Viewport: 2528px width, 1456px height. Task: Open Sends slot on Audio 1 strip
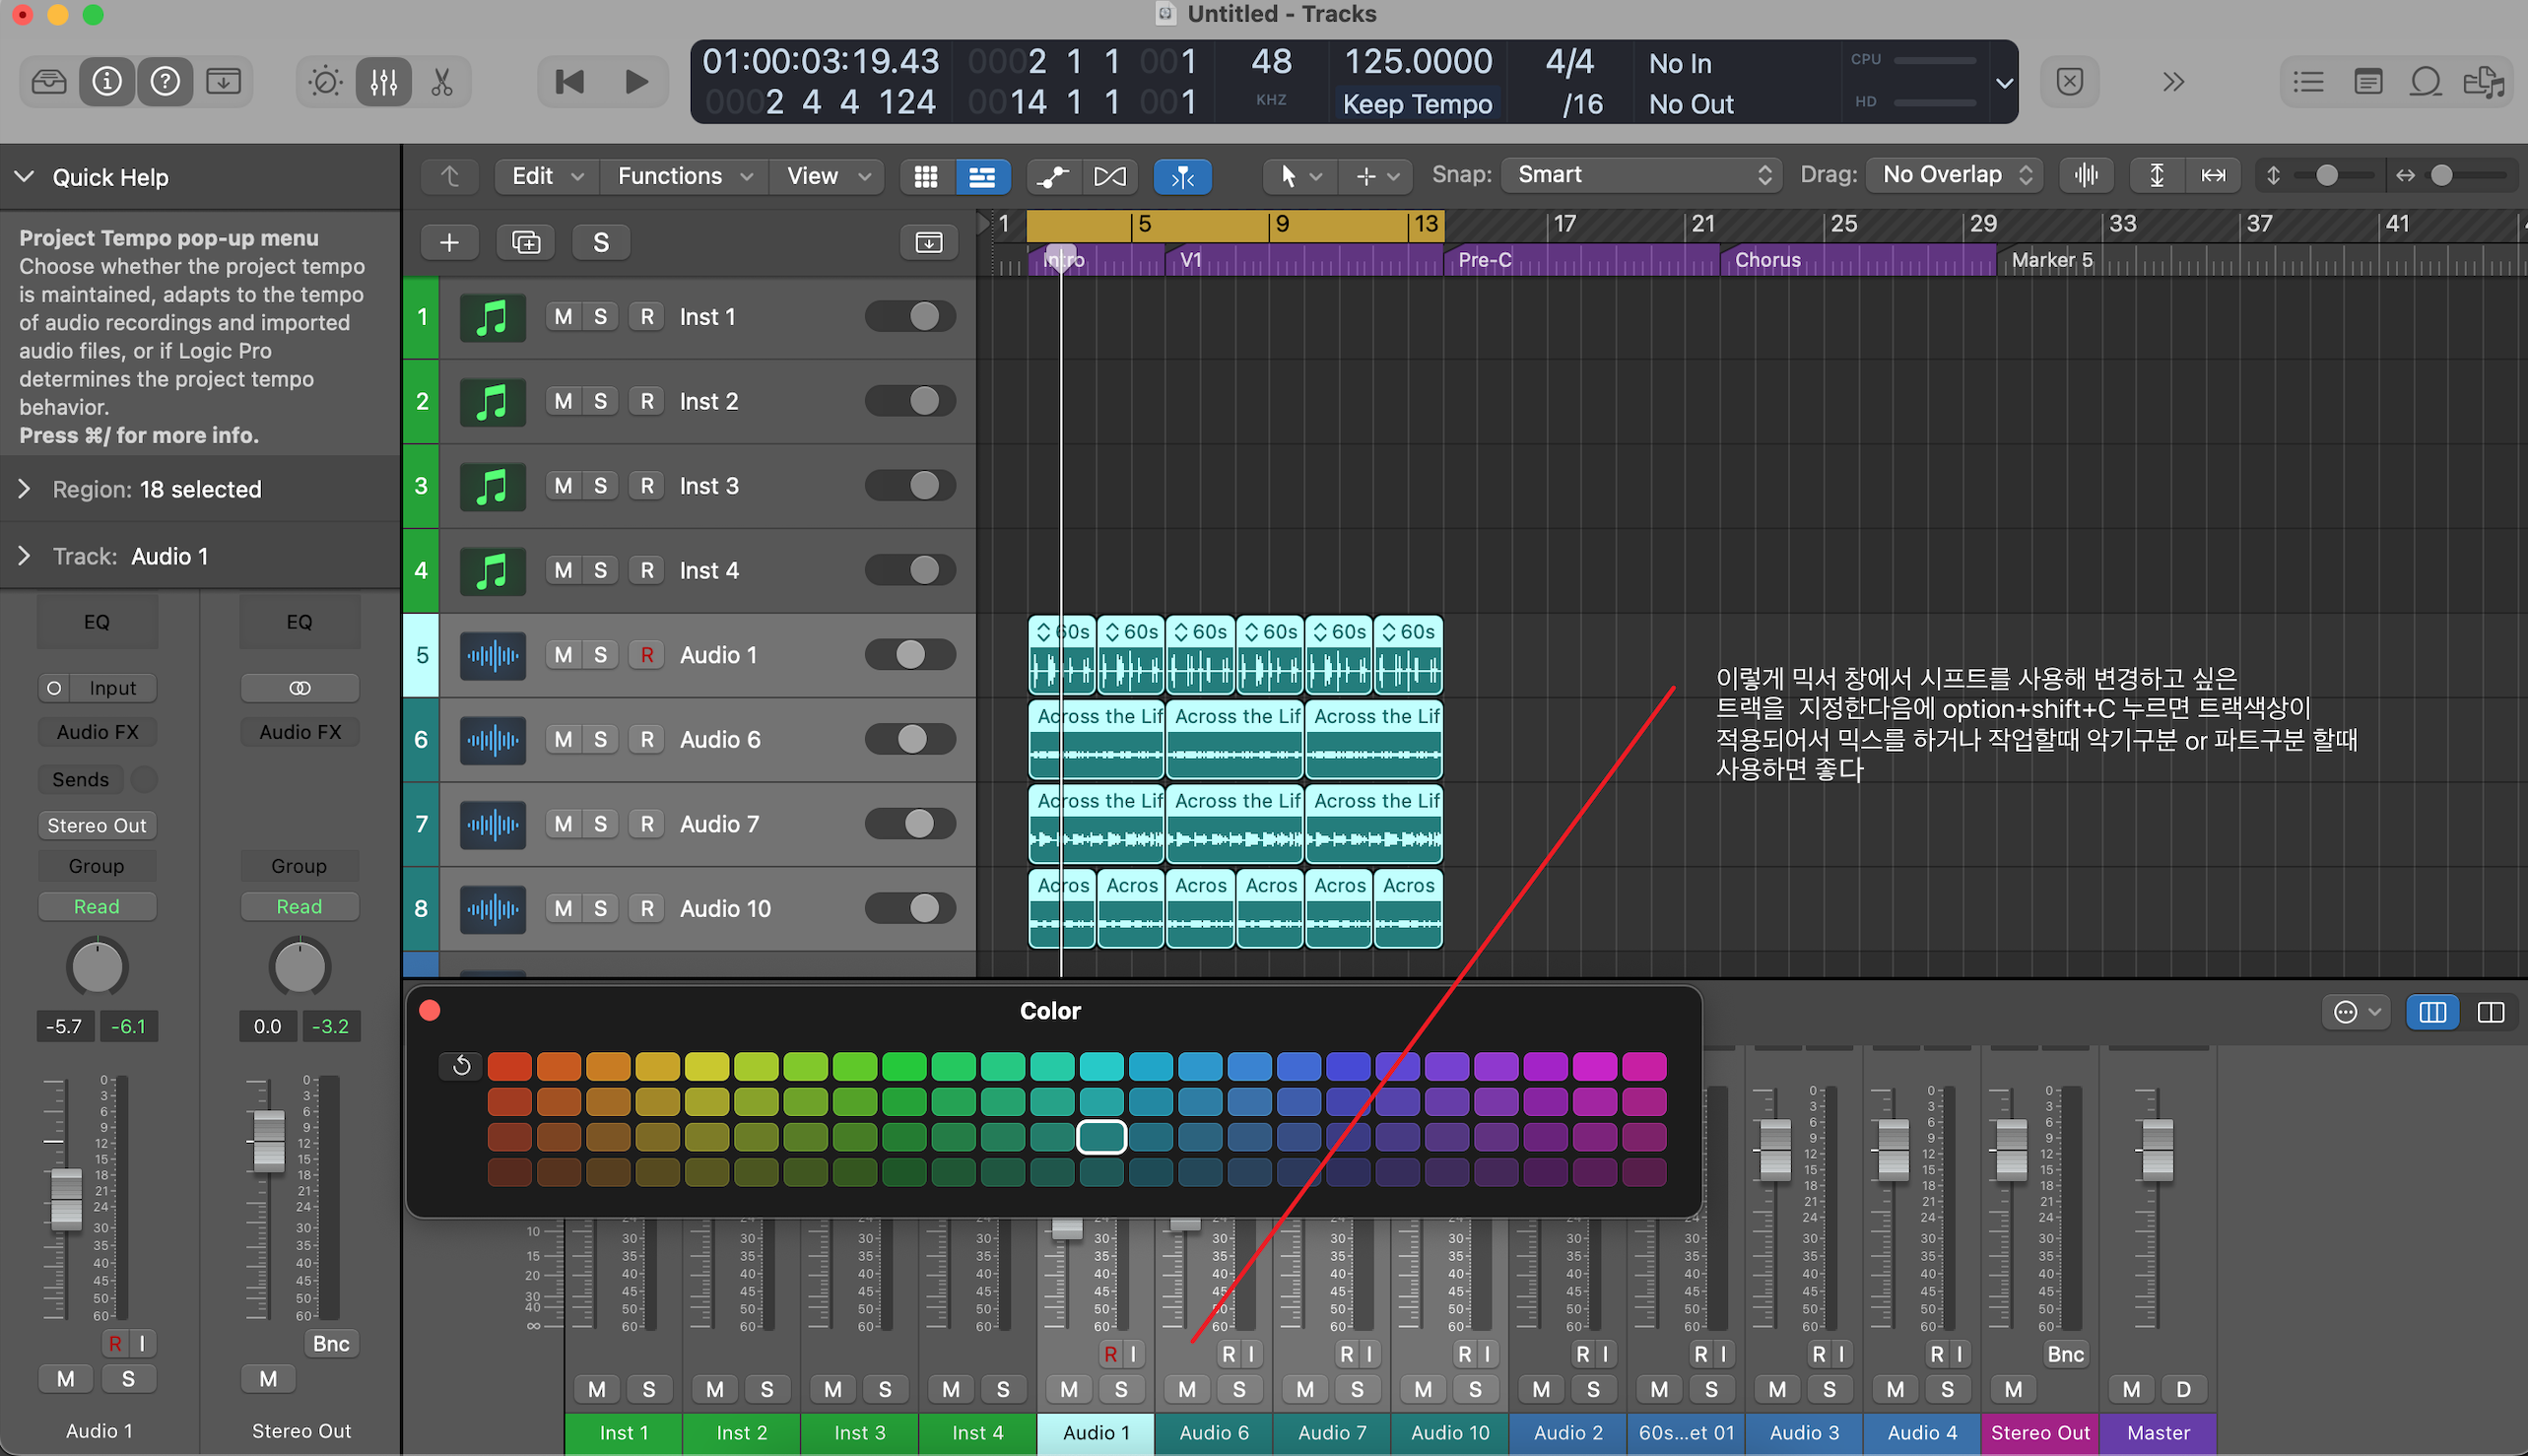click(x=81, y=779)
